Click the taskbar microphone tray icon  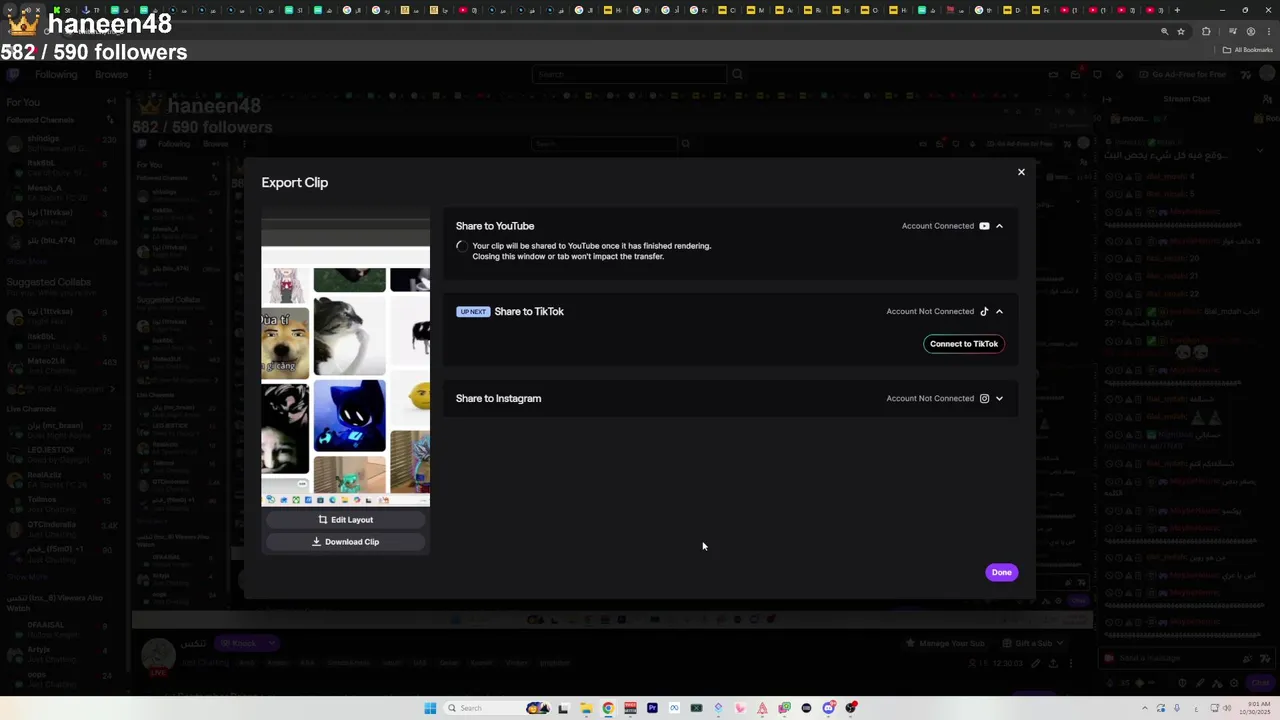pyautogui.click(x=1177, y=708)
